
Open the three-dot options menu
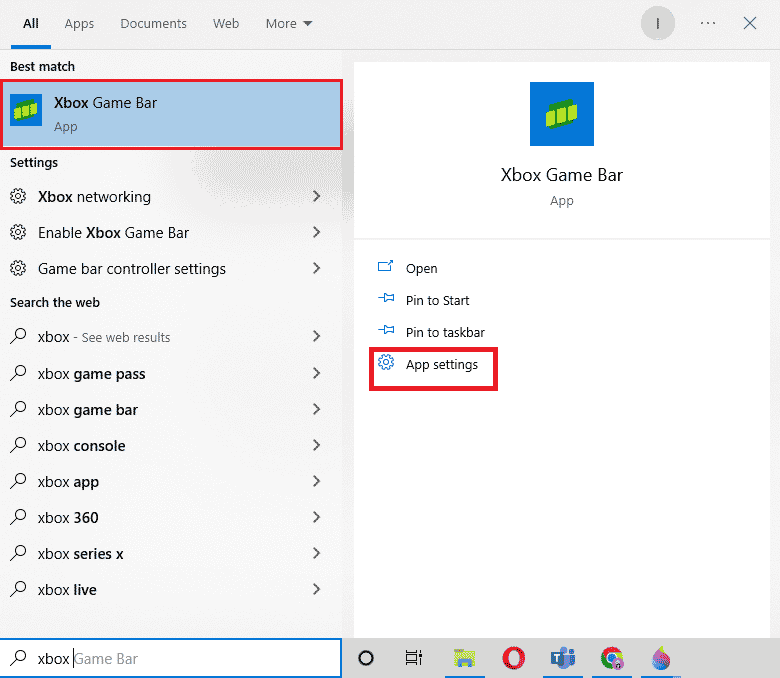[x=708, y=23]
